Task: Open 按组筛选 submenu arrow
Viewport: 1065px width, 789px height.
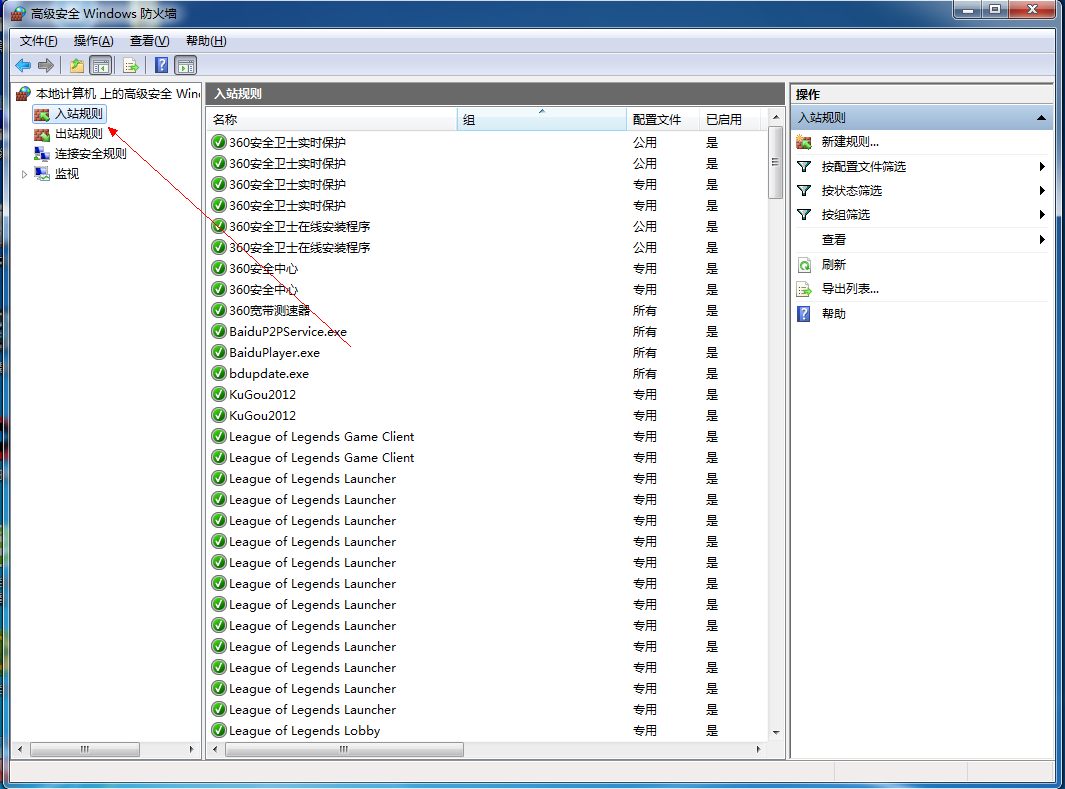Action: point(1042,215)
